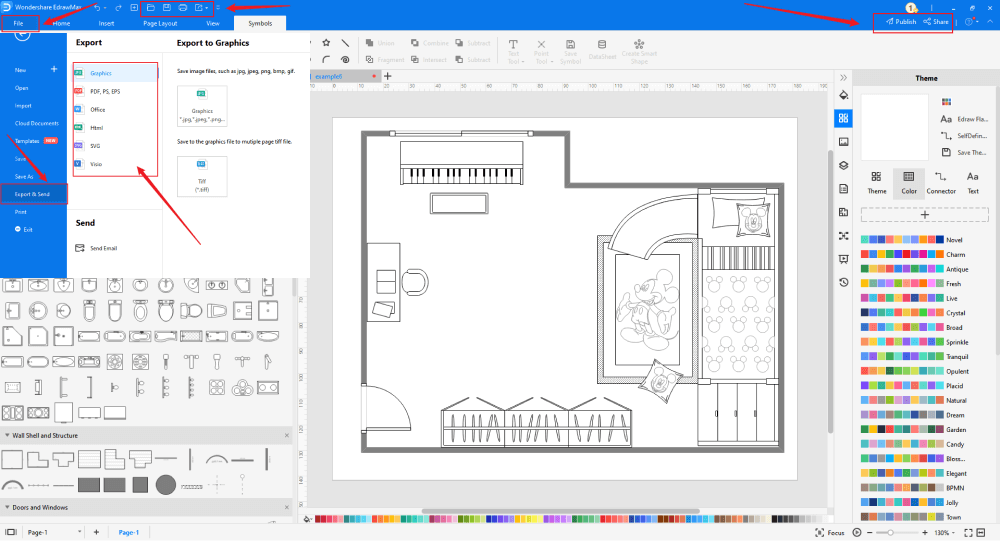Click the Print icon in quick access toolbar
Screen dimensions: 1000x541
click(x=182, y=8)
